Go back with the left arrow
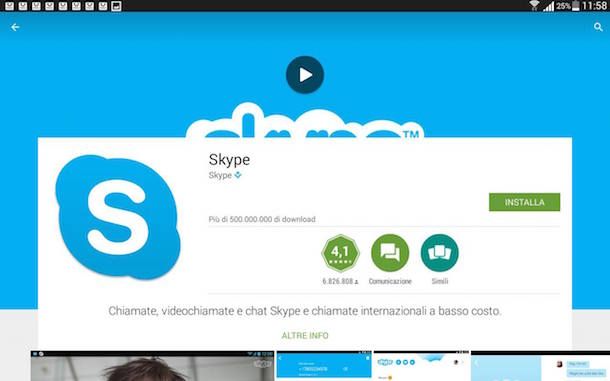 point(15,27)
